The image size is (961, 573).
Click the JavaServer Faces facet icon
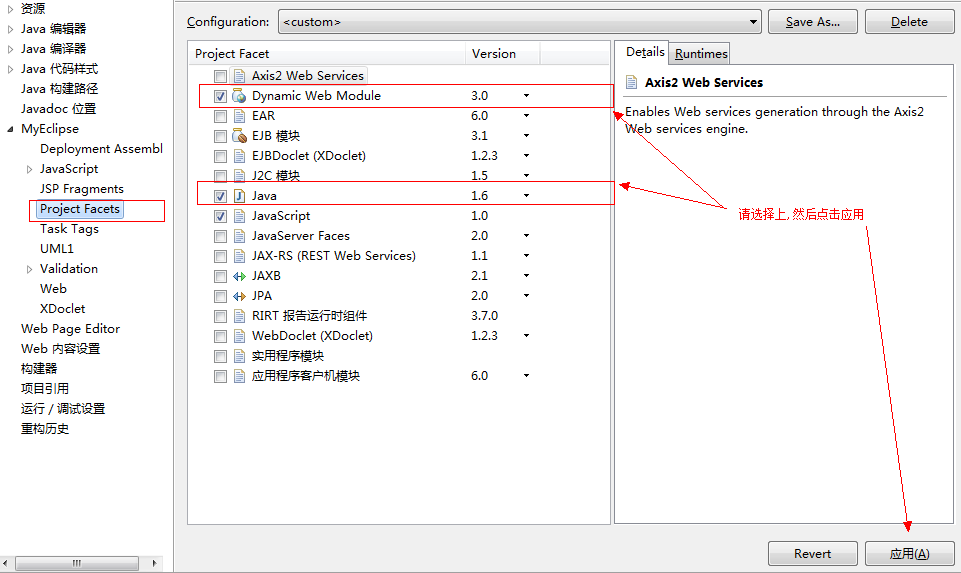pyautogui.click(x=239, y=236)
